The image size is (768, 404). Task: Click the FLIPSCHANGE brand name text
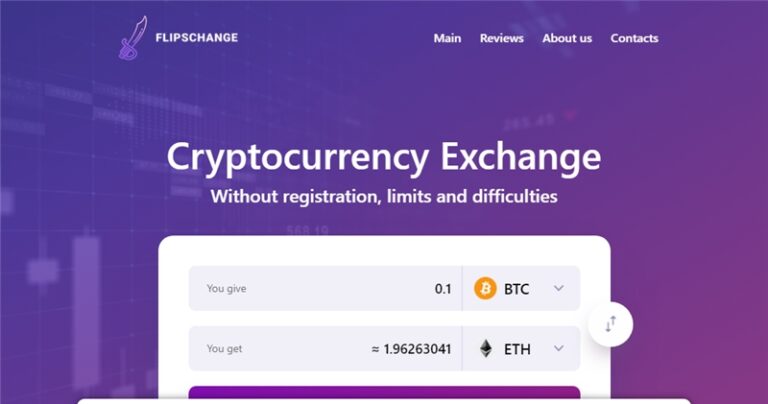point(196,38)
